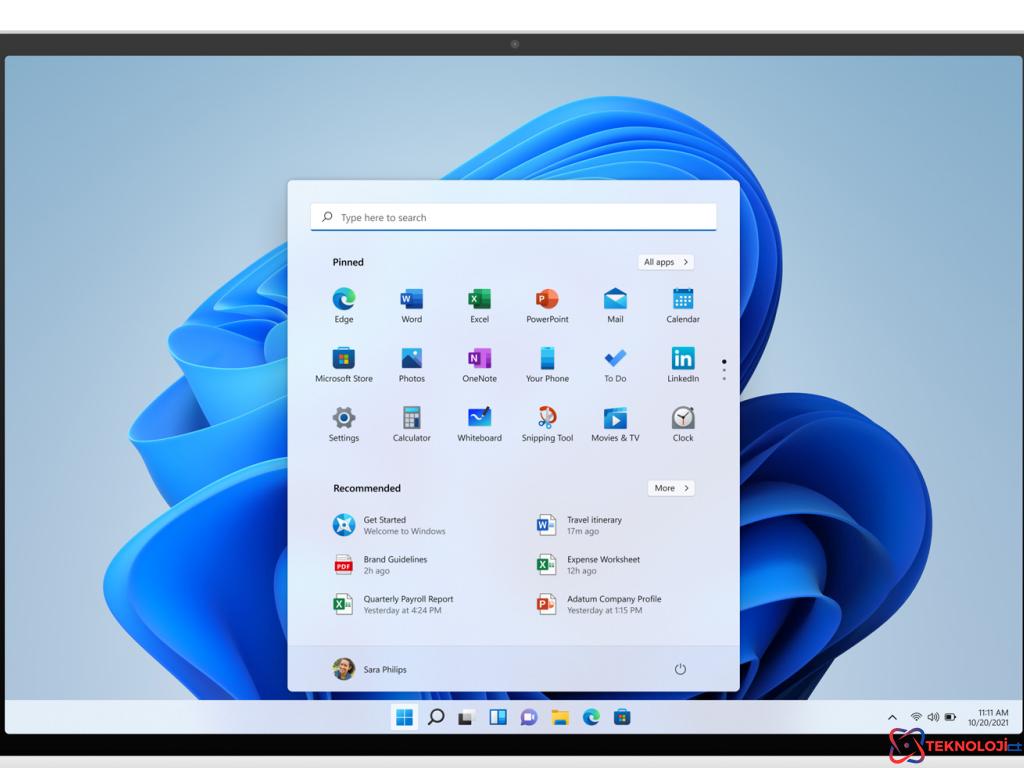The height and width of the screenshot is (768, 1024).
Task: Expand hidden icons in the system tray
Action: [x=891, y=716]
